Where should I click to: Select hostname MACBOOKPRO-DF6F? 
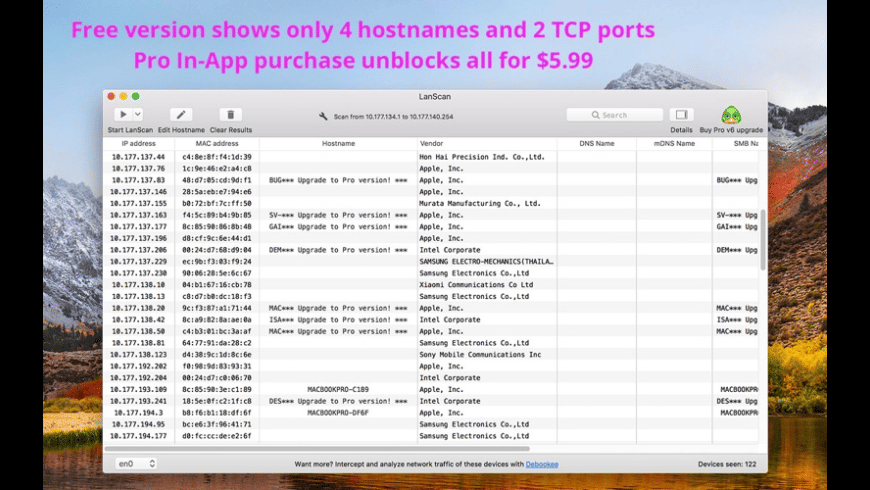tap(338, 413)
